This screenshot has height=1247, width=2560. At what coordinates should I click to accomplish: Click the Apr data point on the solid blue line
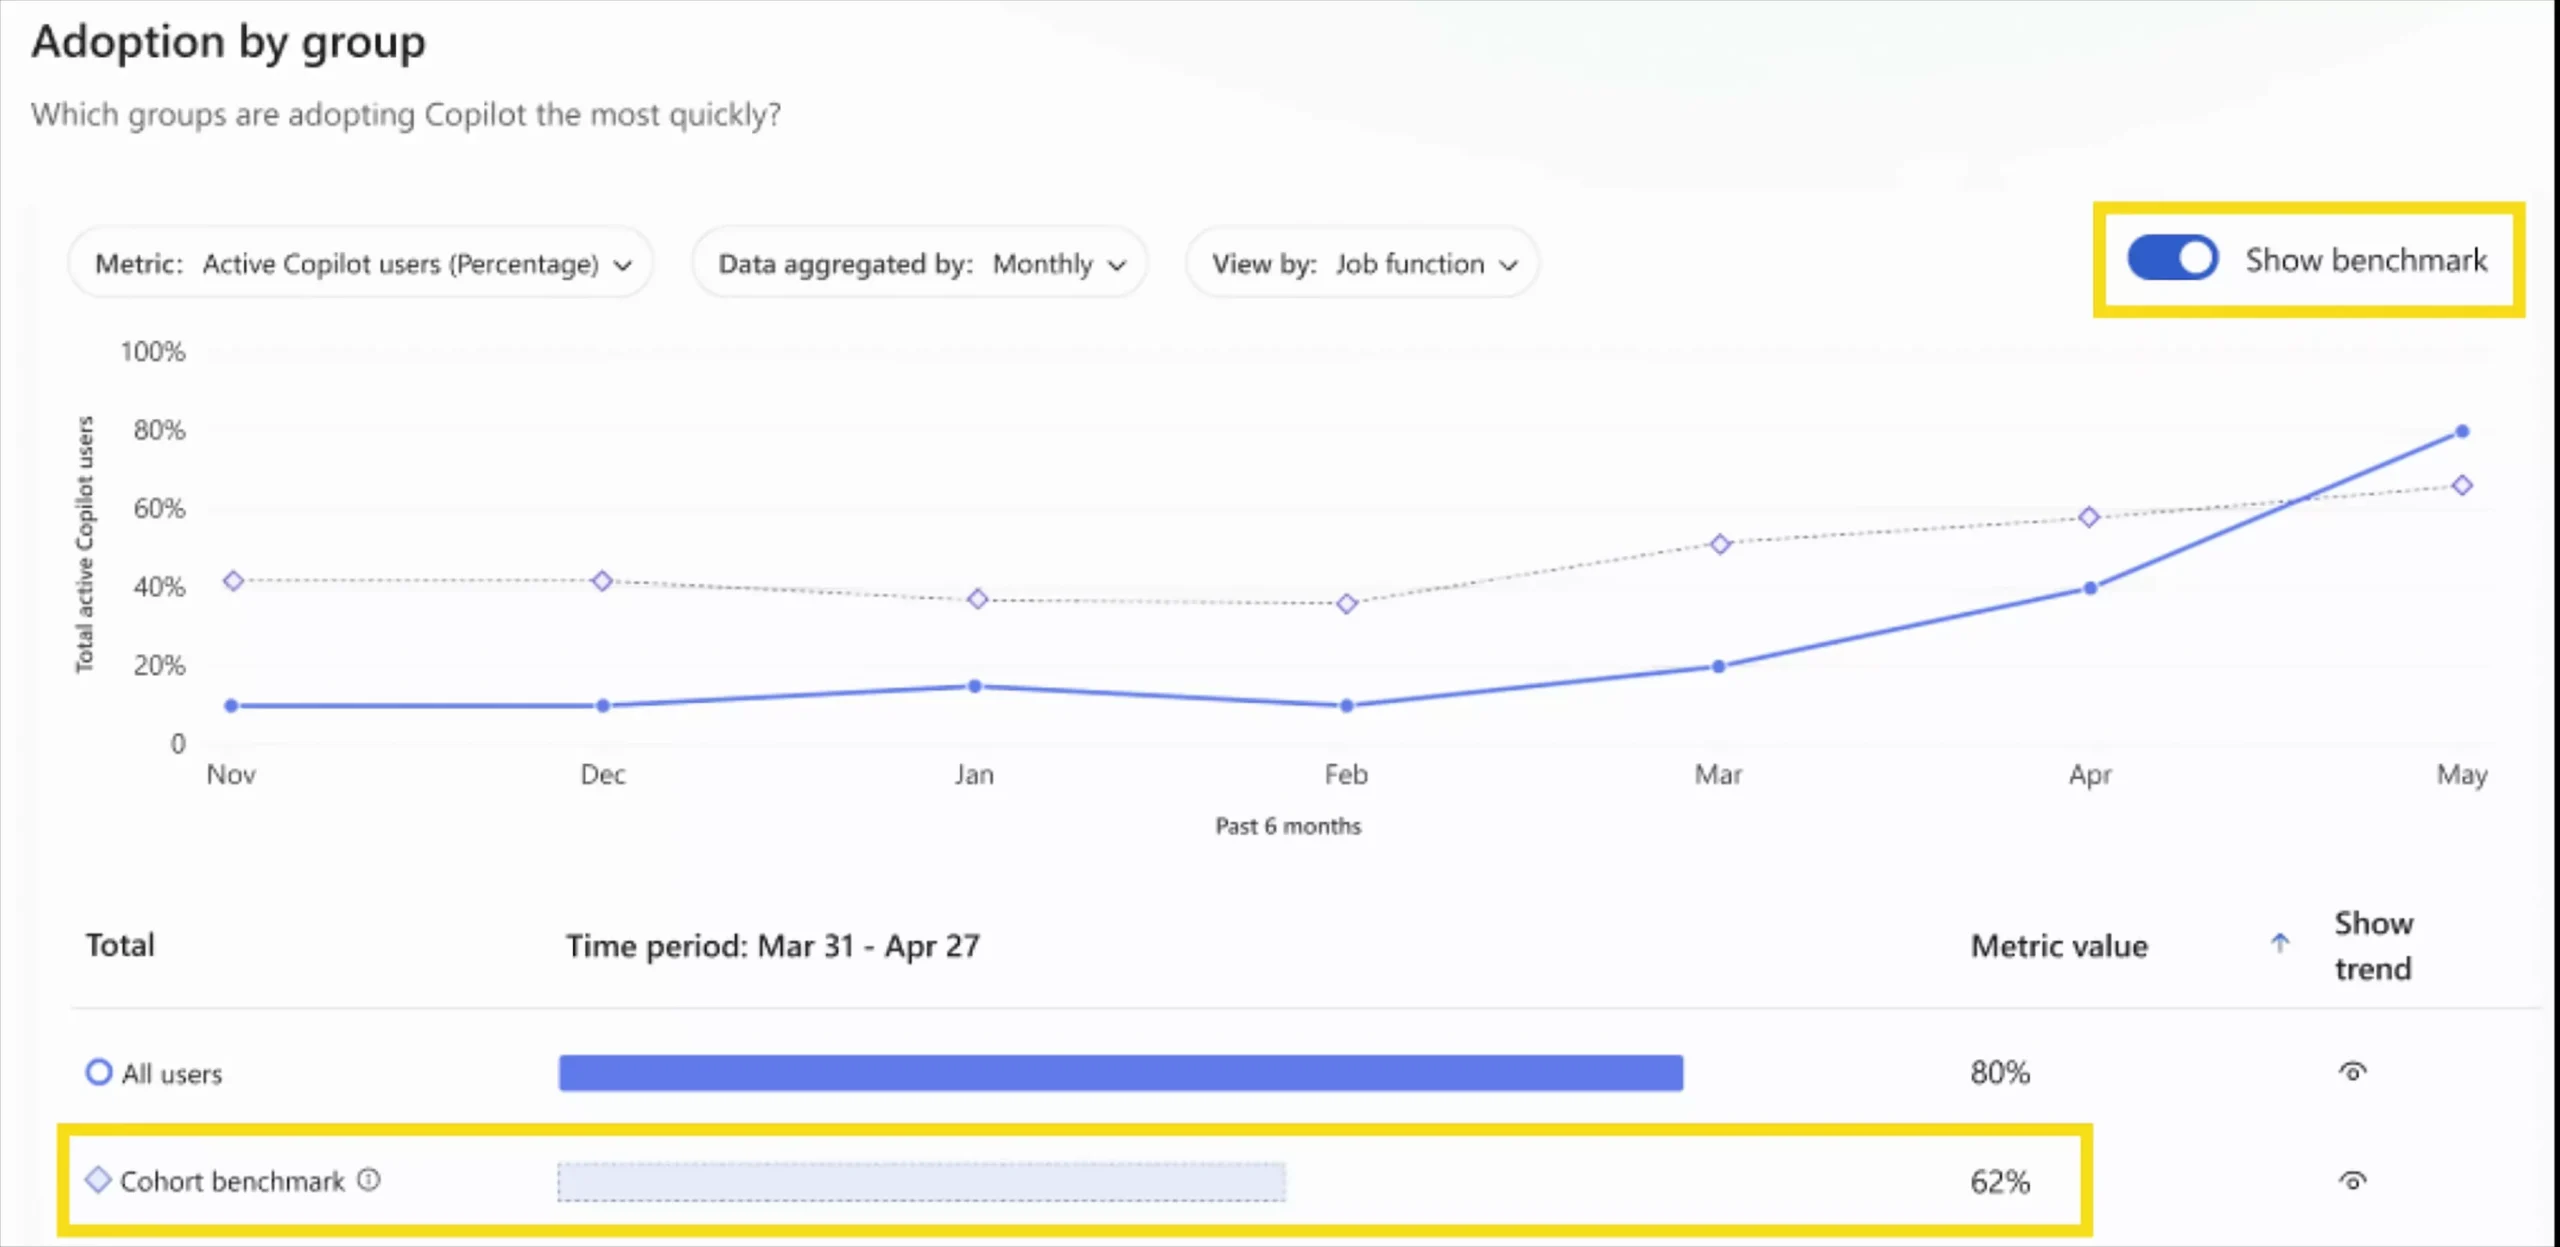pyautogui.click(x=2089, y=588)
